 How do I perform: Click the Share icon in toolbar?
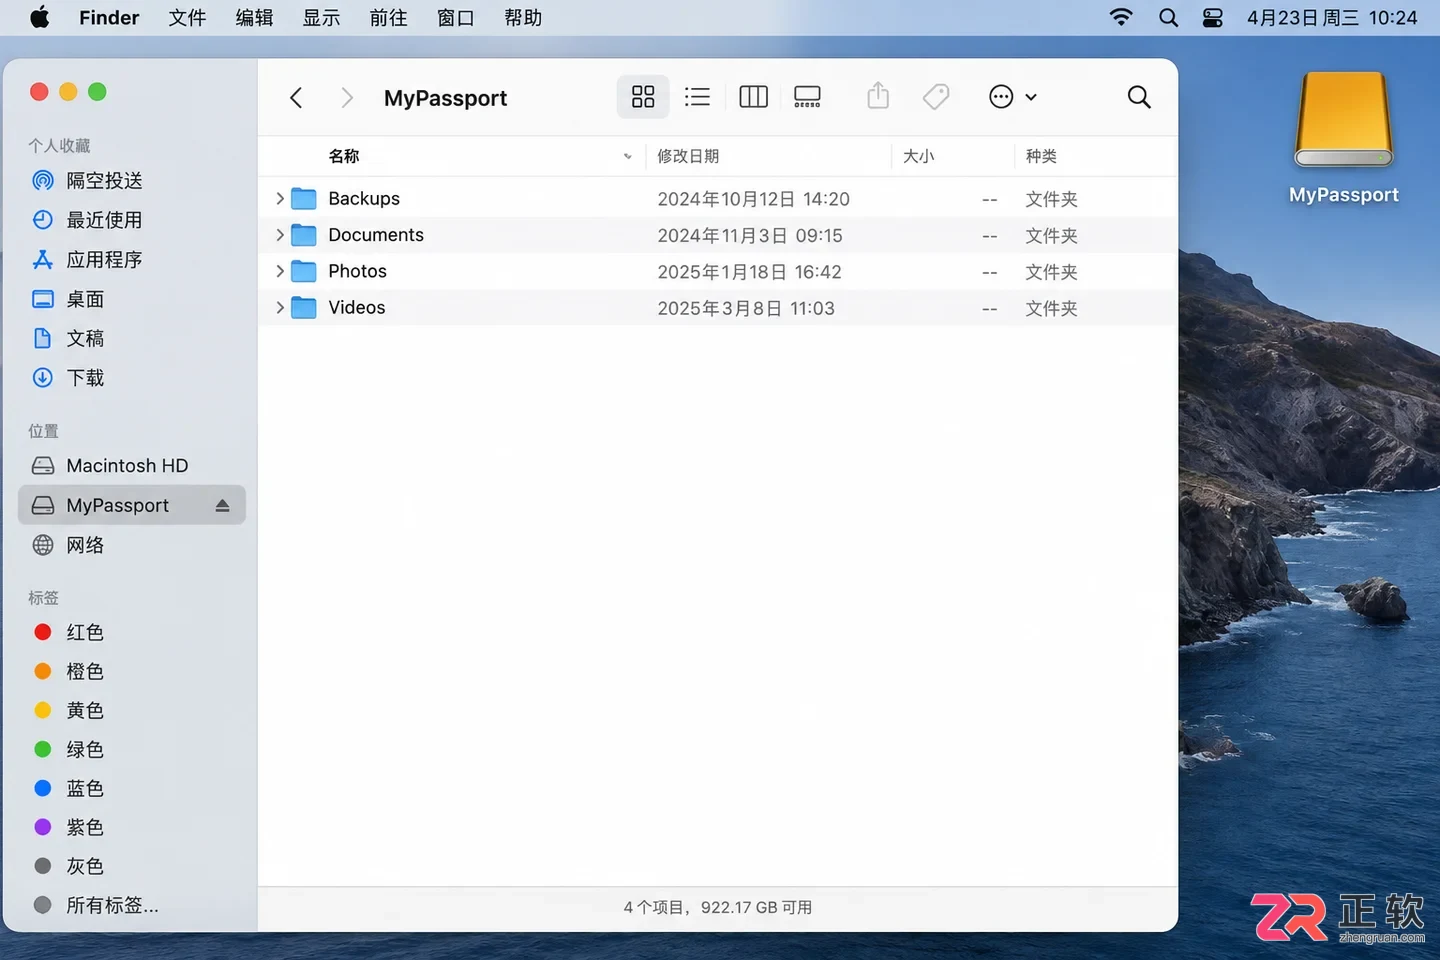878,96
